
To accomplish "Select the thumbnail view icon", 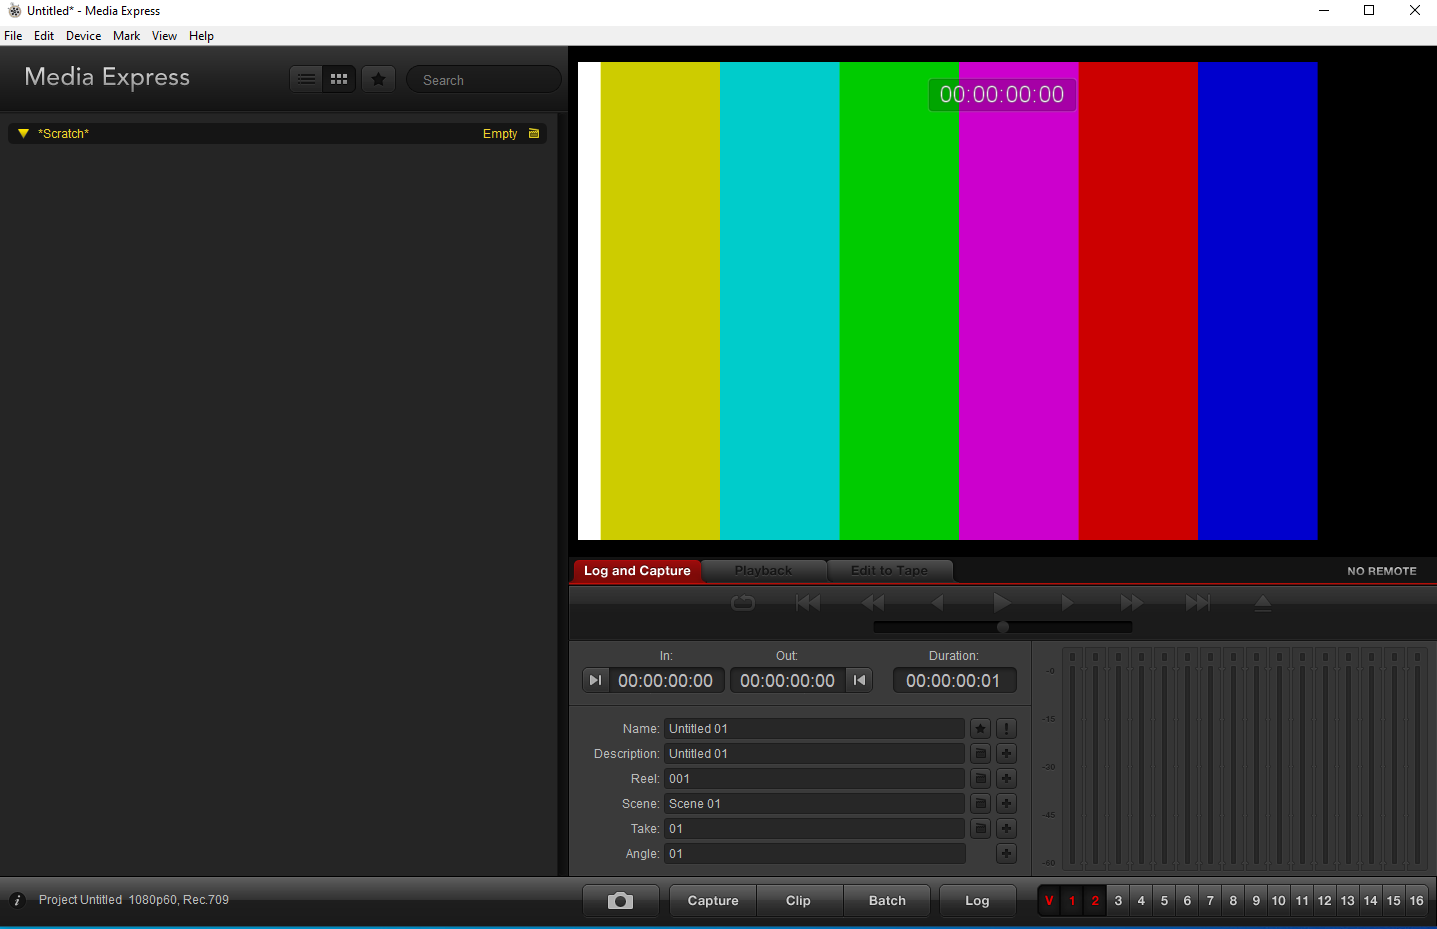I will point(338,78).
